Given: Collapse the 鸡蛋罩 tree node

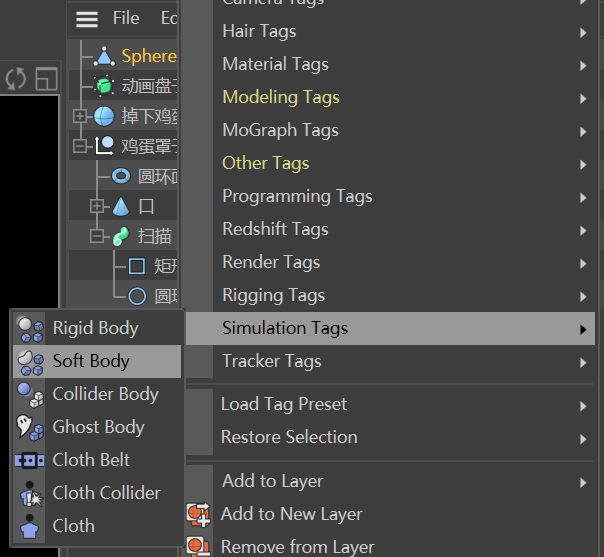Looking at the screenshot, I should click(80, 146).
